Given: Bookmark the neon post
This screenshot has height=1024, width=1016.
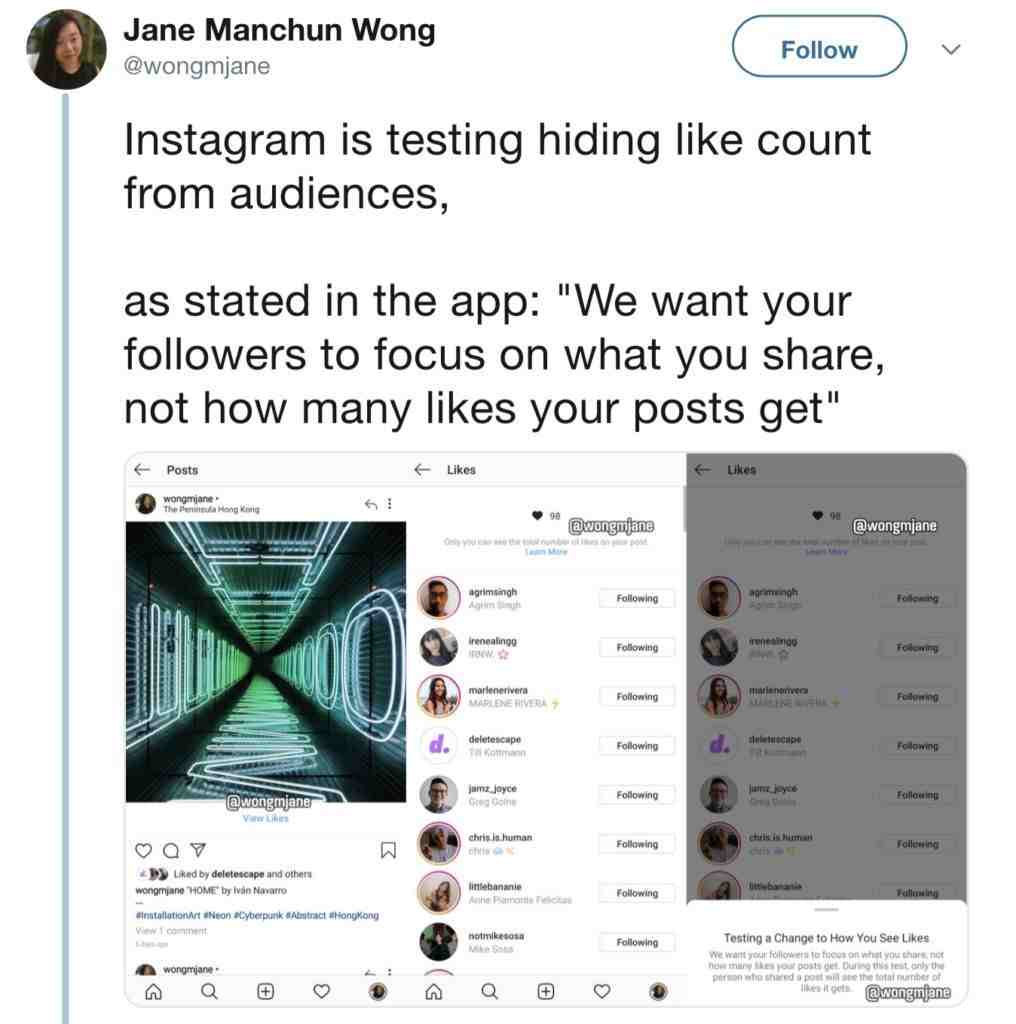Looking at the screenshot, I should pyautogui.click(x=388, y=850).
